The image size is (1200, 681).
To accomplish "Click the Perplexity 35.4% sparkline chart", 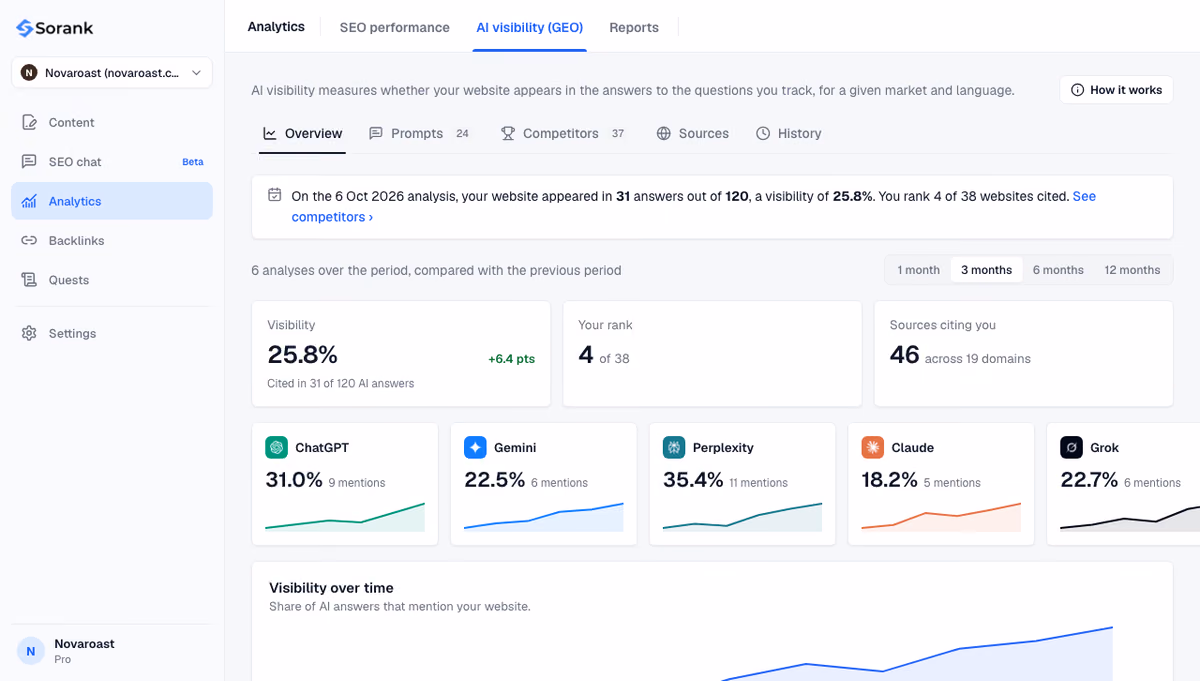I will point(742,516).
